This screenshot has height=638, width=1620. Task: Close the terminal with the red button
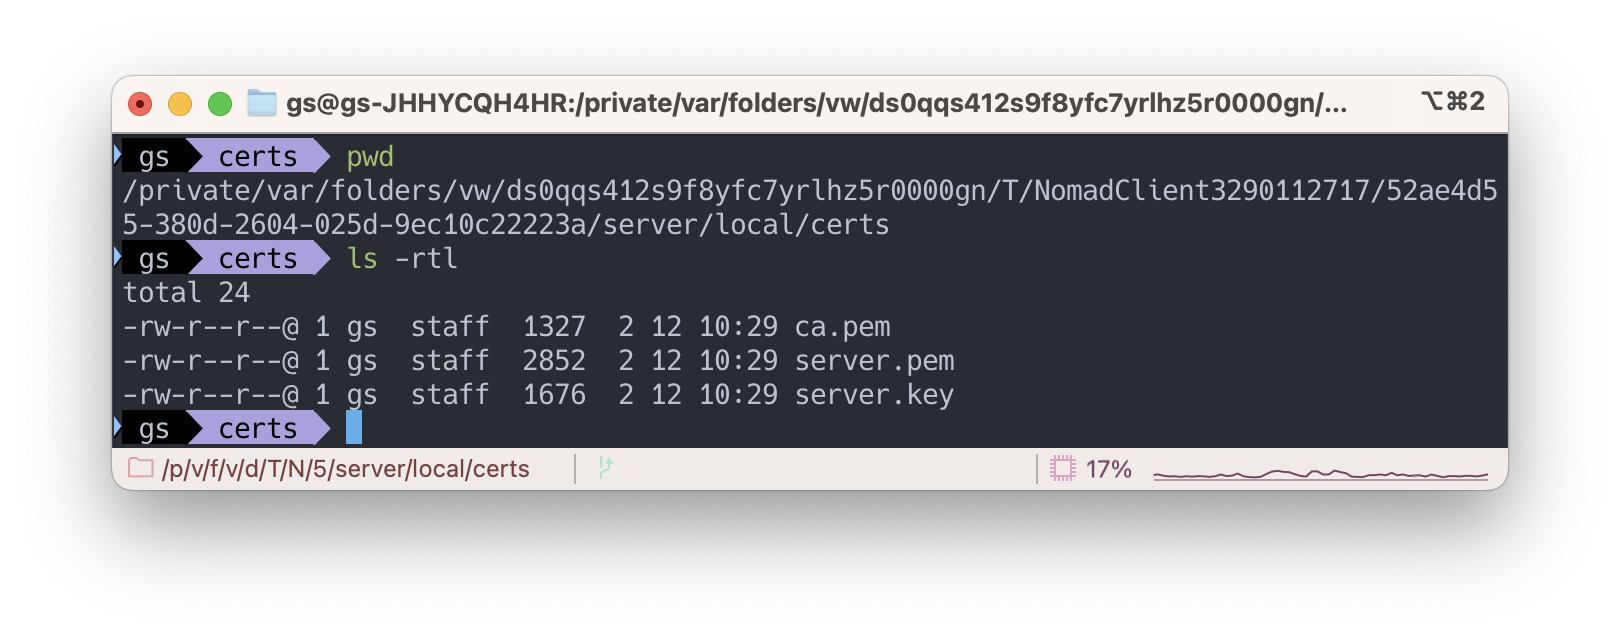(x=140, y=104)
